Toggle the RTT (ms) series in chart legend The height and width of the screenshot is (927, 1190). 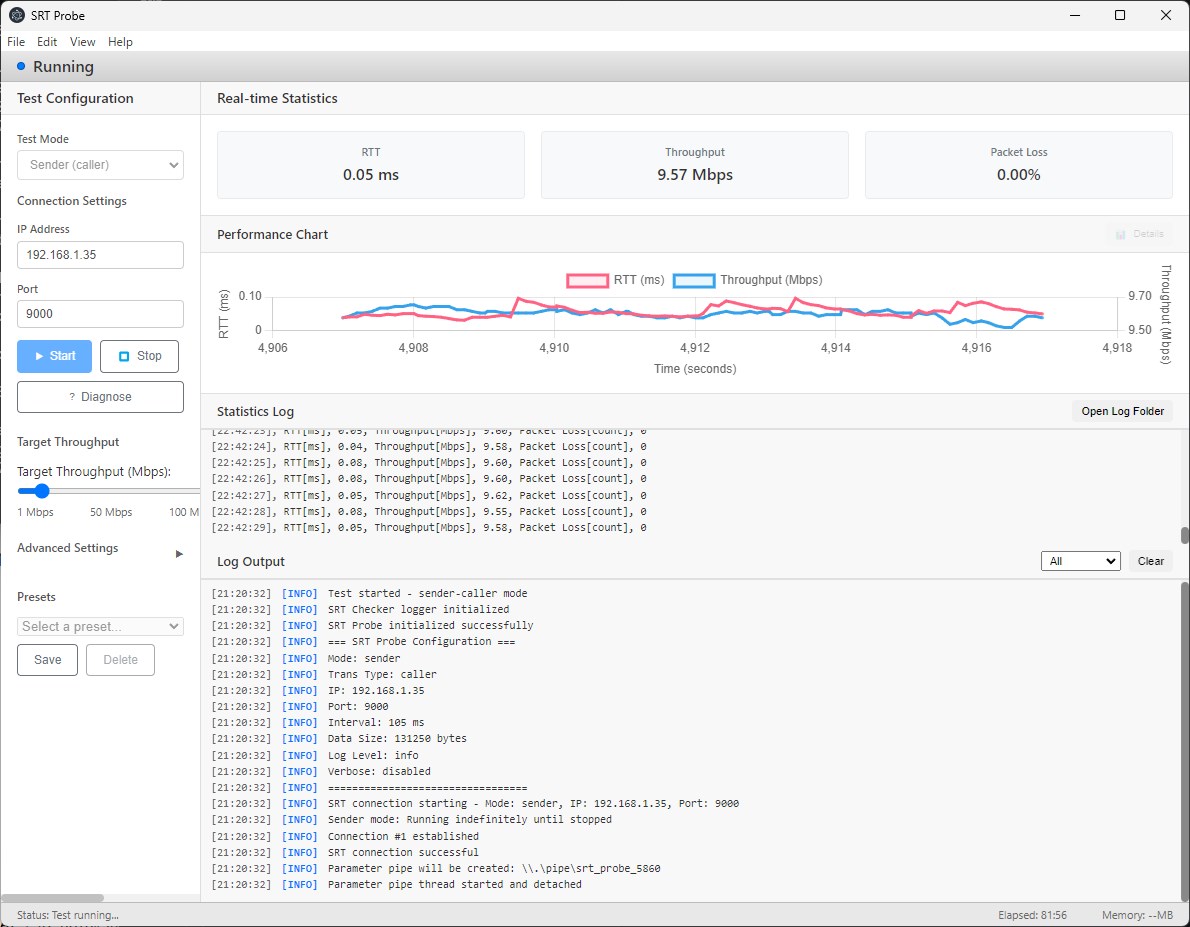pos(615,280)
